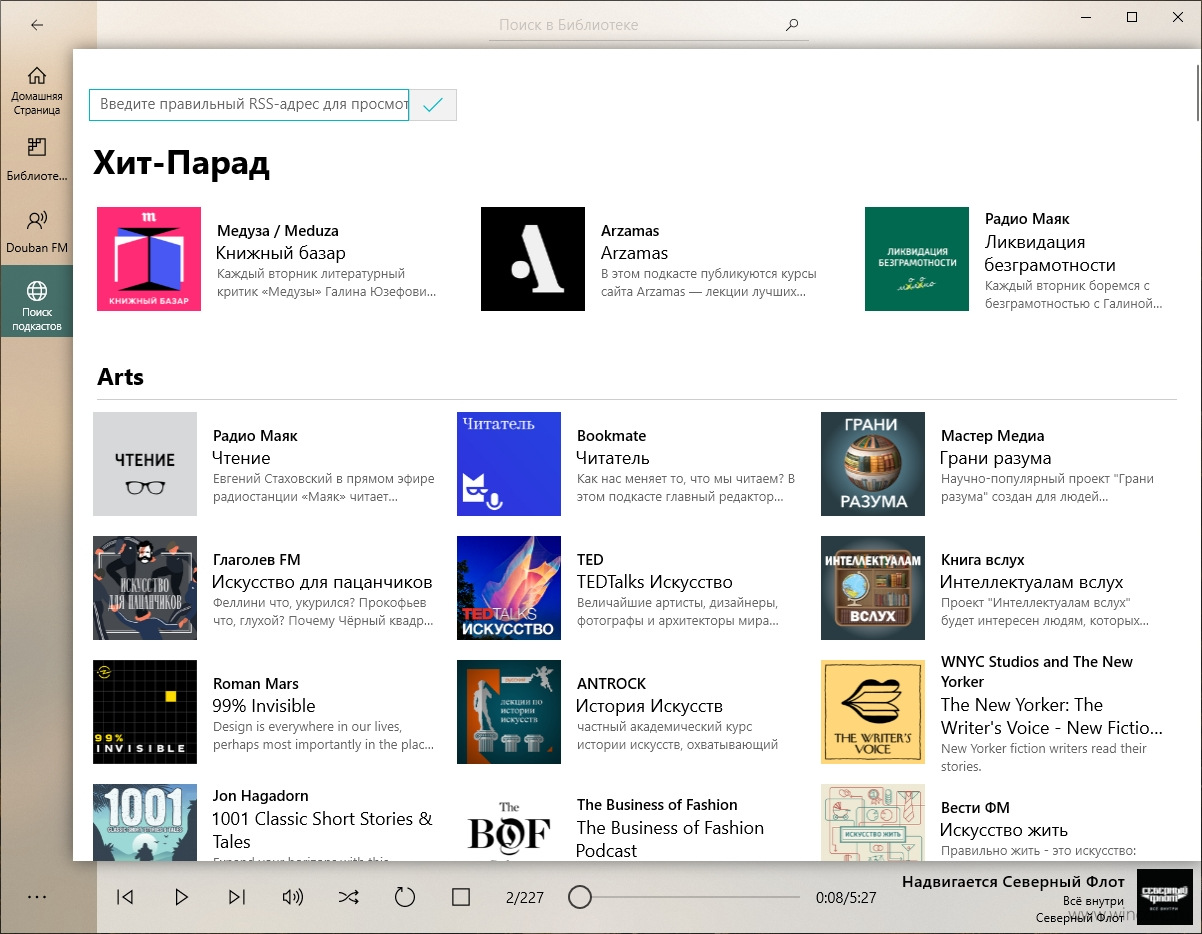The image size is (1202, 934).
Task: Confirm RSS address with the checkmark button
Action: (x=433, y=105)
